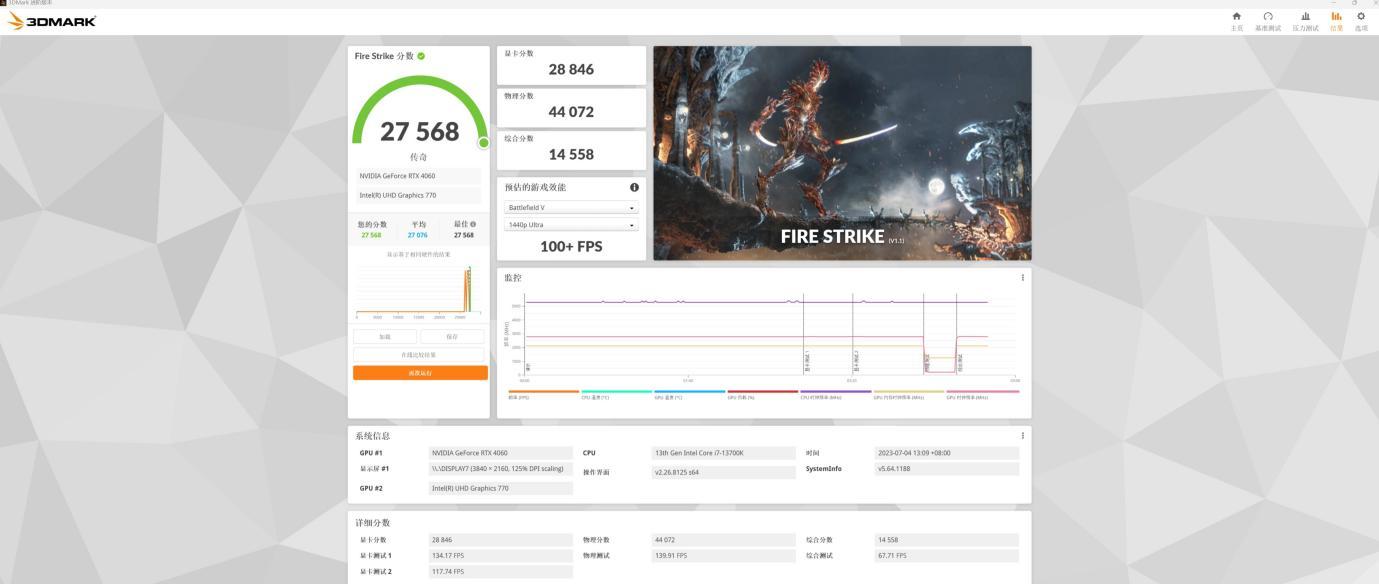Image resolution: width=1379 pixels, height=584 pixels.
Task: Click the score distribution histogram
Action: tap(418, 292)
